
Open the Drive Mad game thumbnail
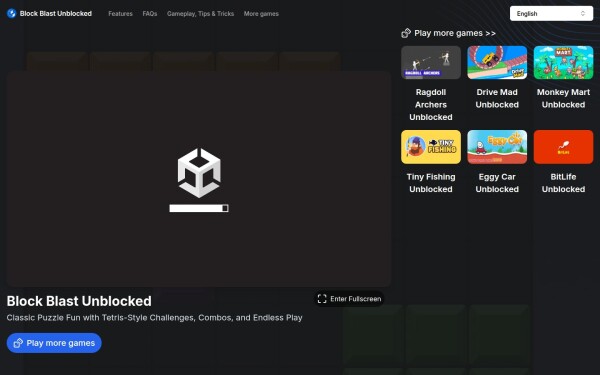(x=497, y=62)
